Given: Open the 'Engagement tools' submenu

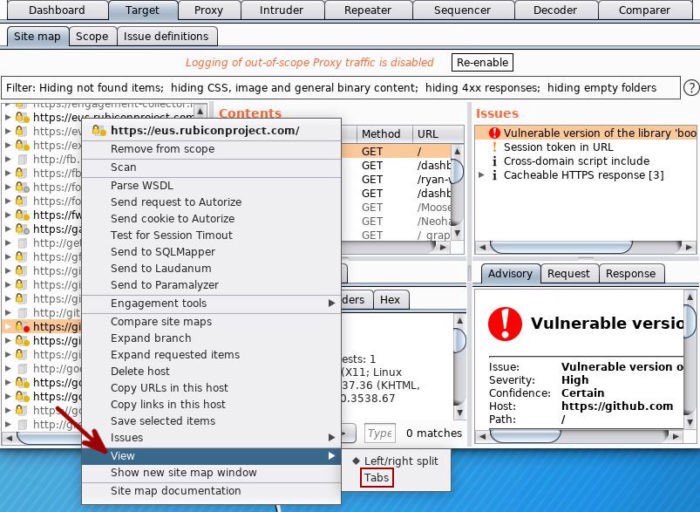Looking at the screenshot, I should (212, 303).
